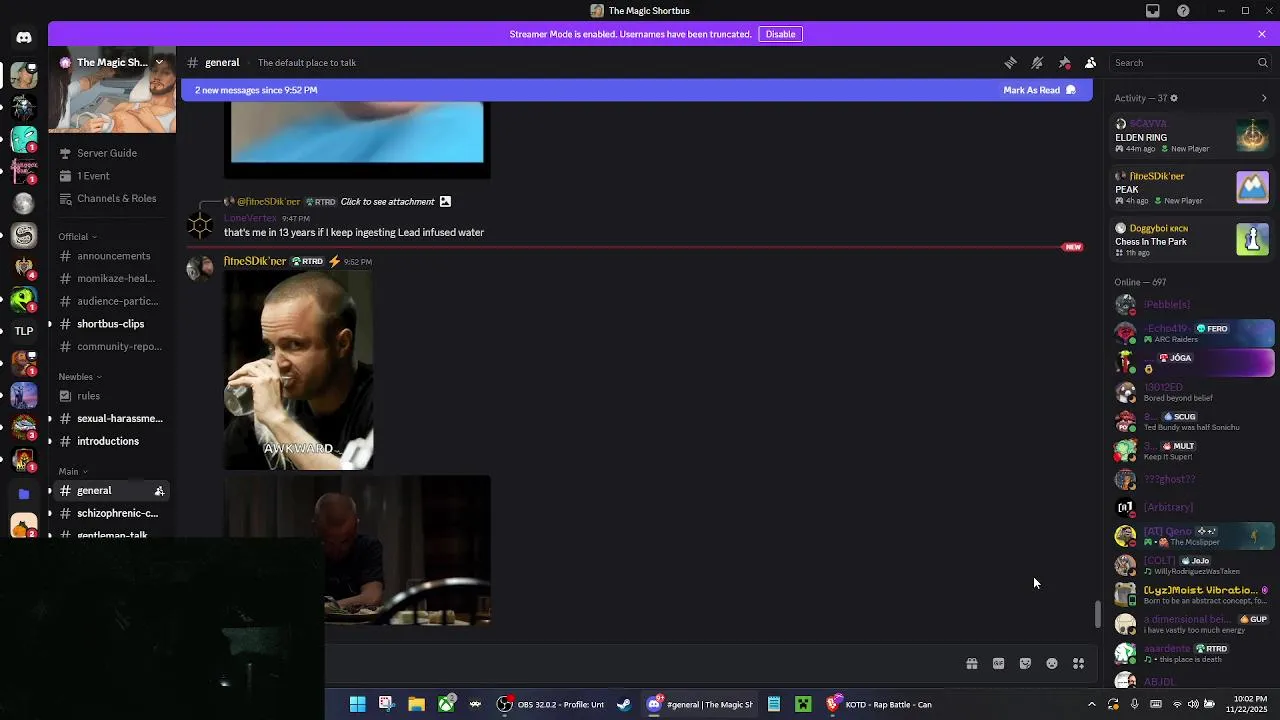Open the Threads icon in channel header
Viewport: 1280px width, 720px height.
pyautogui.click(x=1011, y=63)
